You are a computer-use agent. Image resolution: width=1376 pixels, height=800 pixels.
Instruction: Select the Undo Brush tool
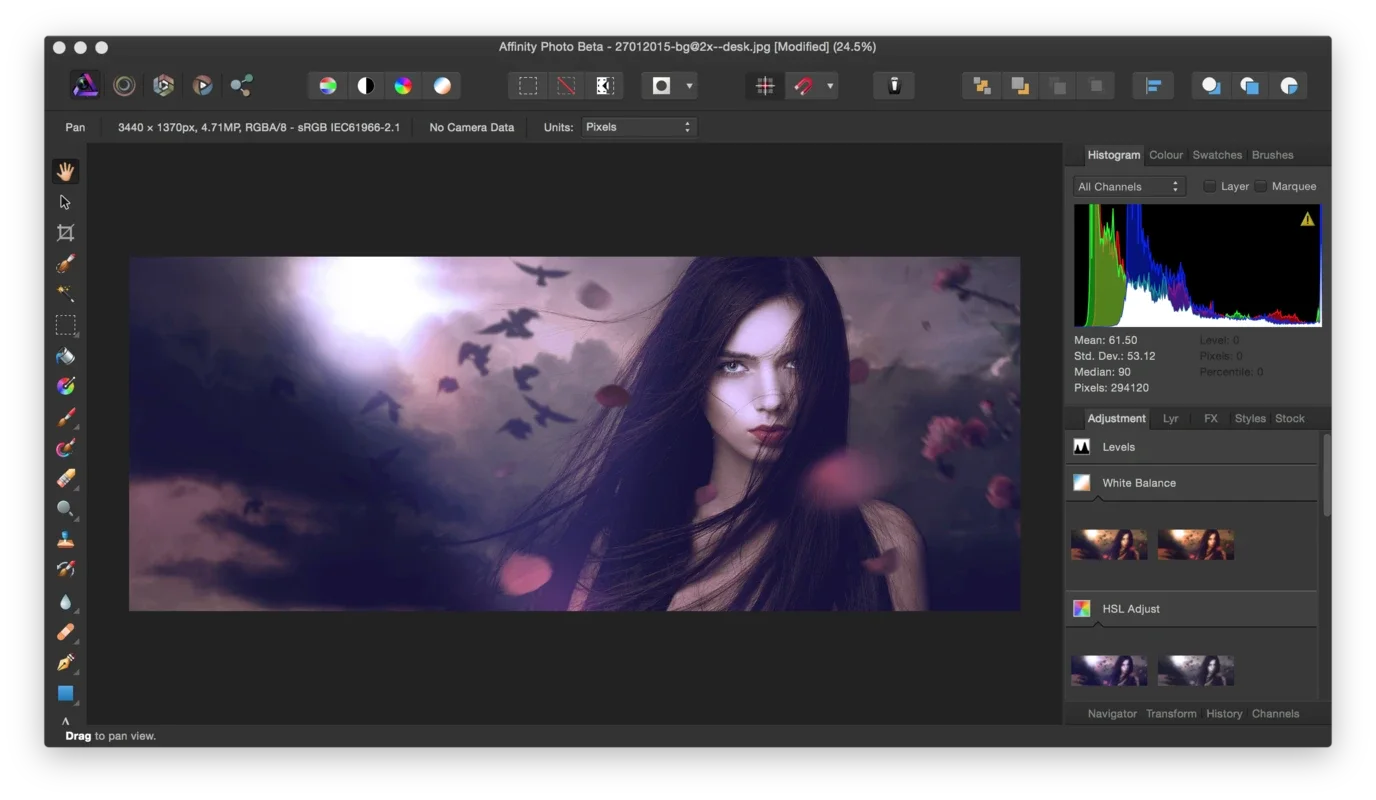coord(65,570)
